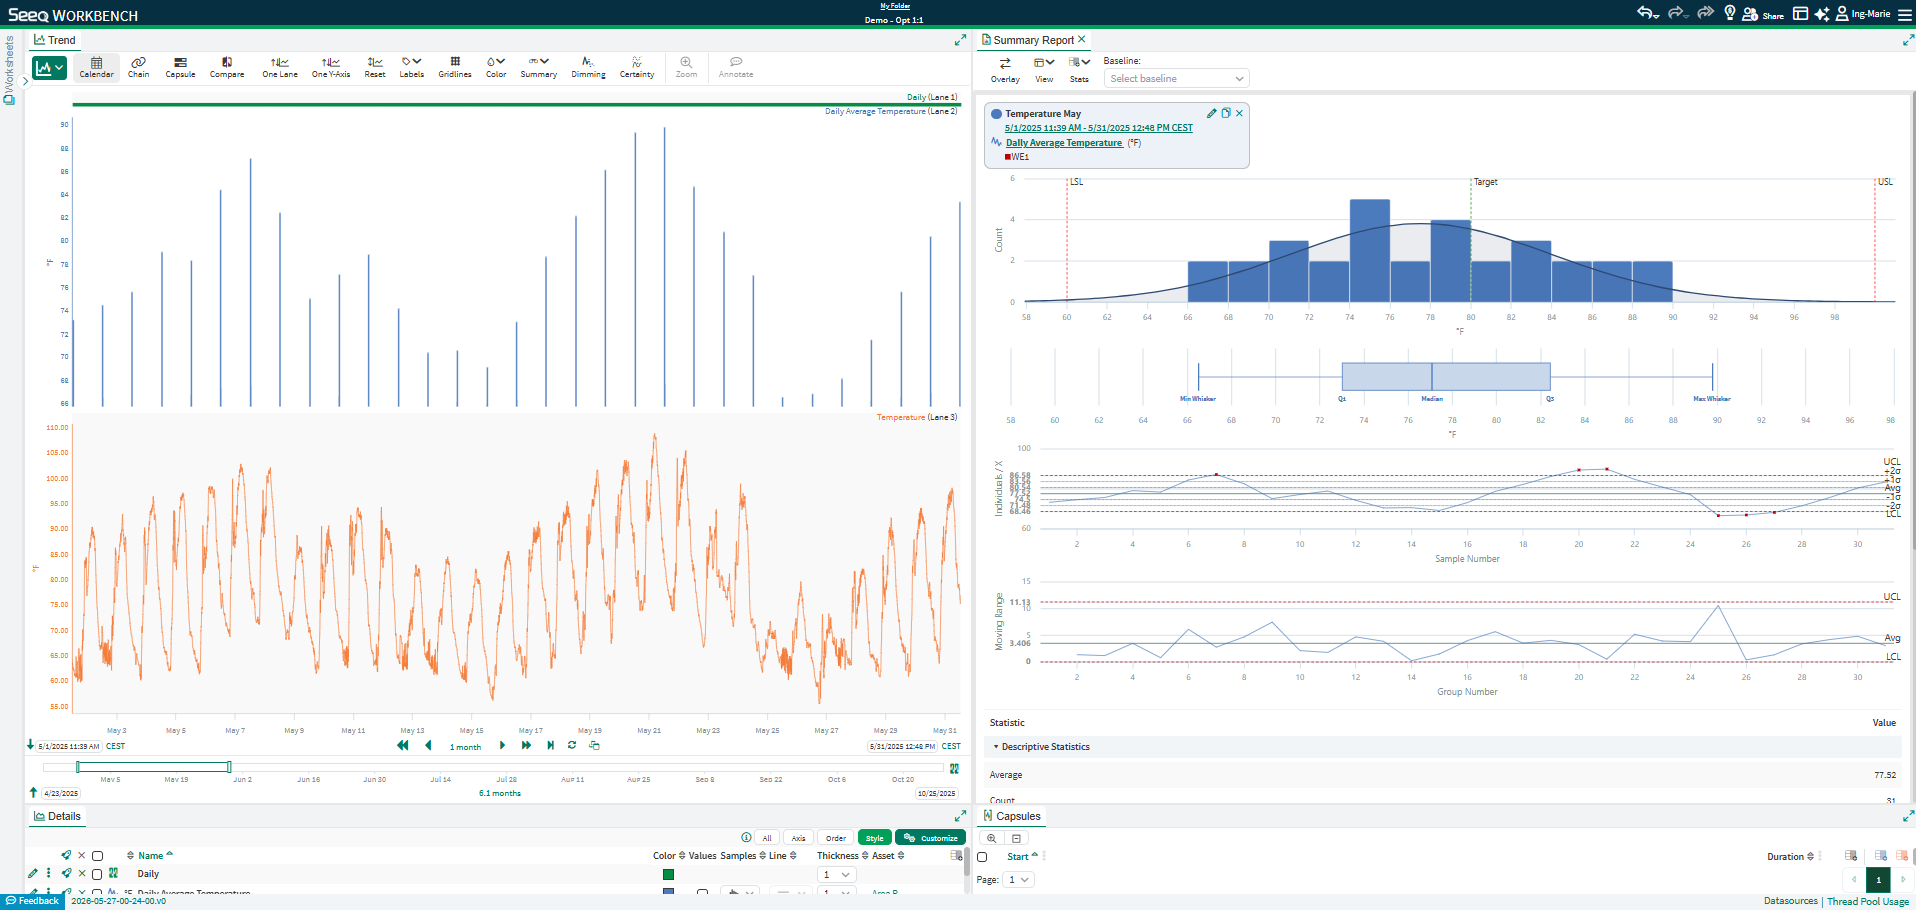Edit the Temperature May card with the pencil icon
This screenshot has width=1916, height=910.
pos(1211,113)
